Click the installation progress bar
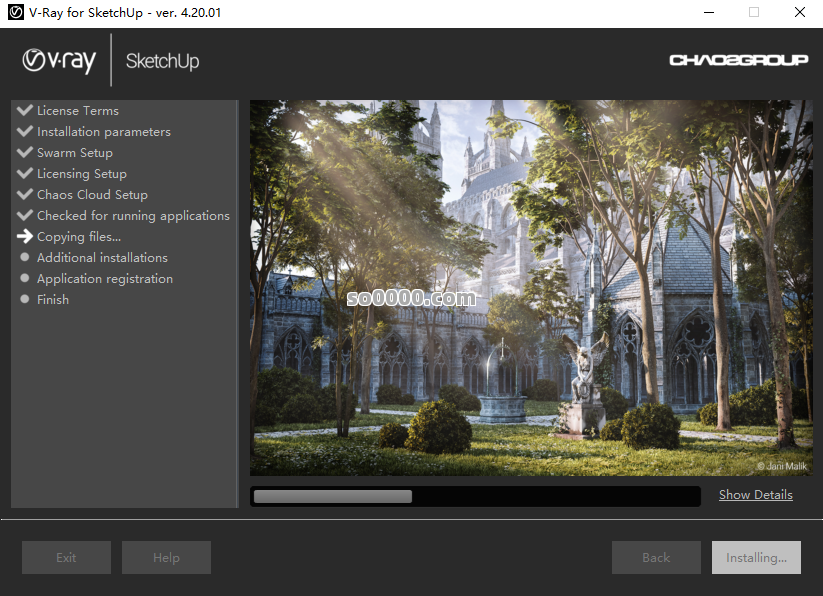The image size is (823, 596). click(475, 496)
